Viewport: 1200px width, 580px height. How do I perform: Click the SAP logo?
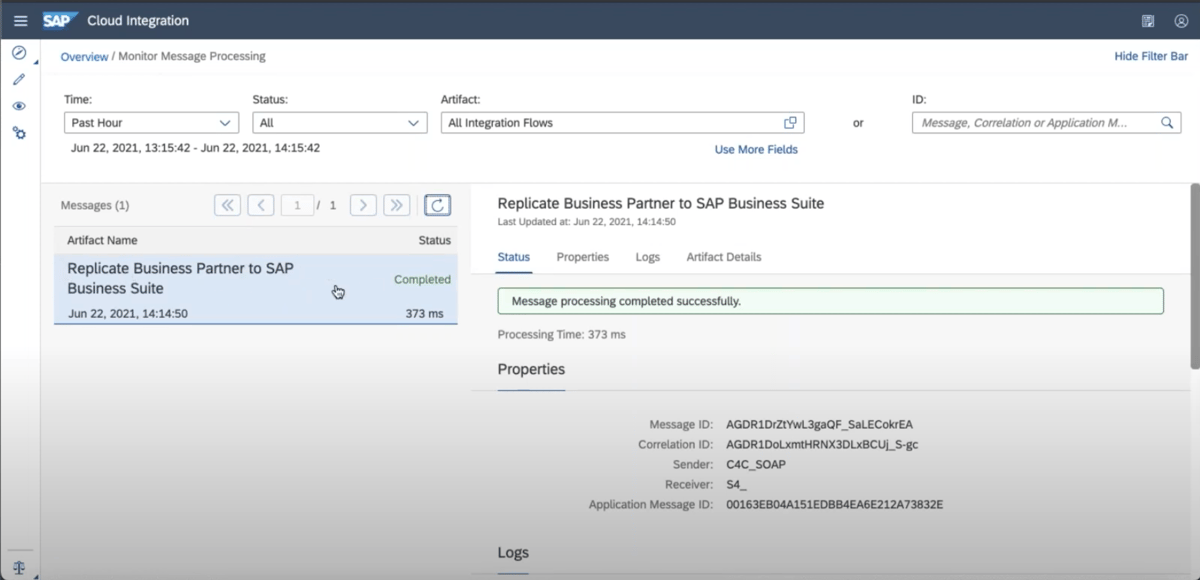pos(59,20)
